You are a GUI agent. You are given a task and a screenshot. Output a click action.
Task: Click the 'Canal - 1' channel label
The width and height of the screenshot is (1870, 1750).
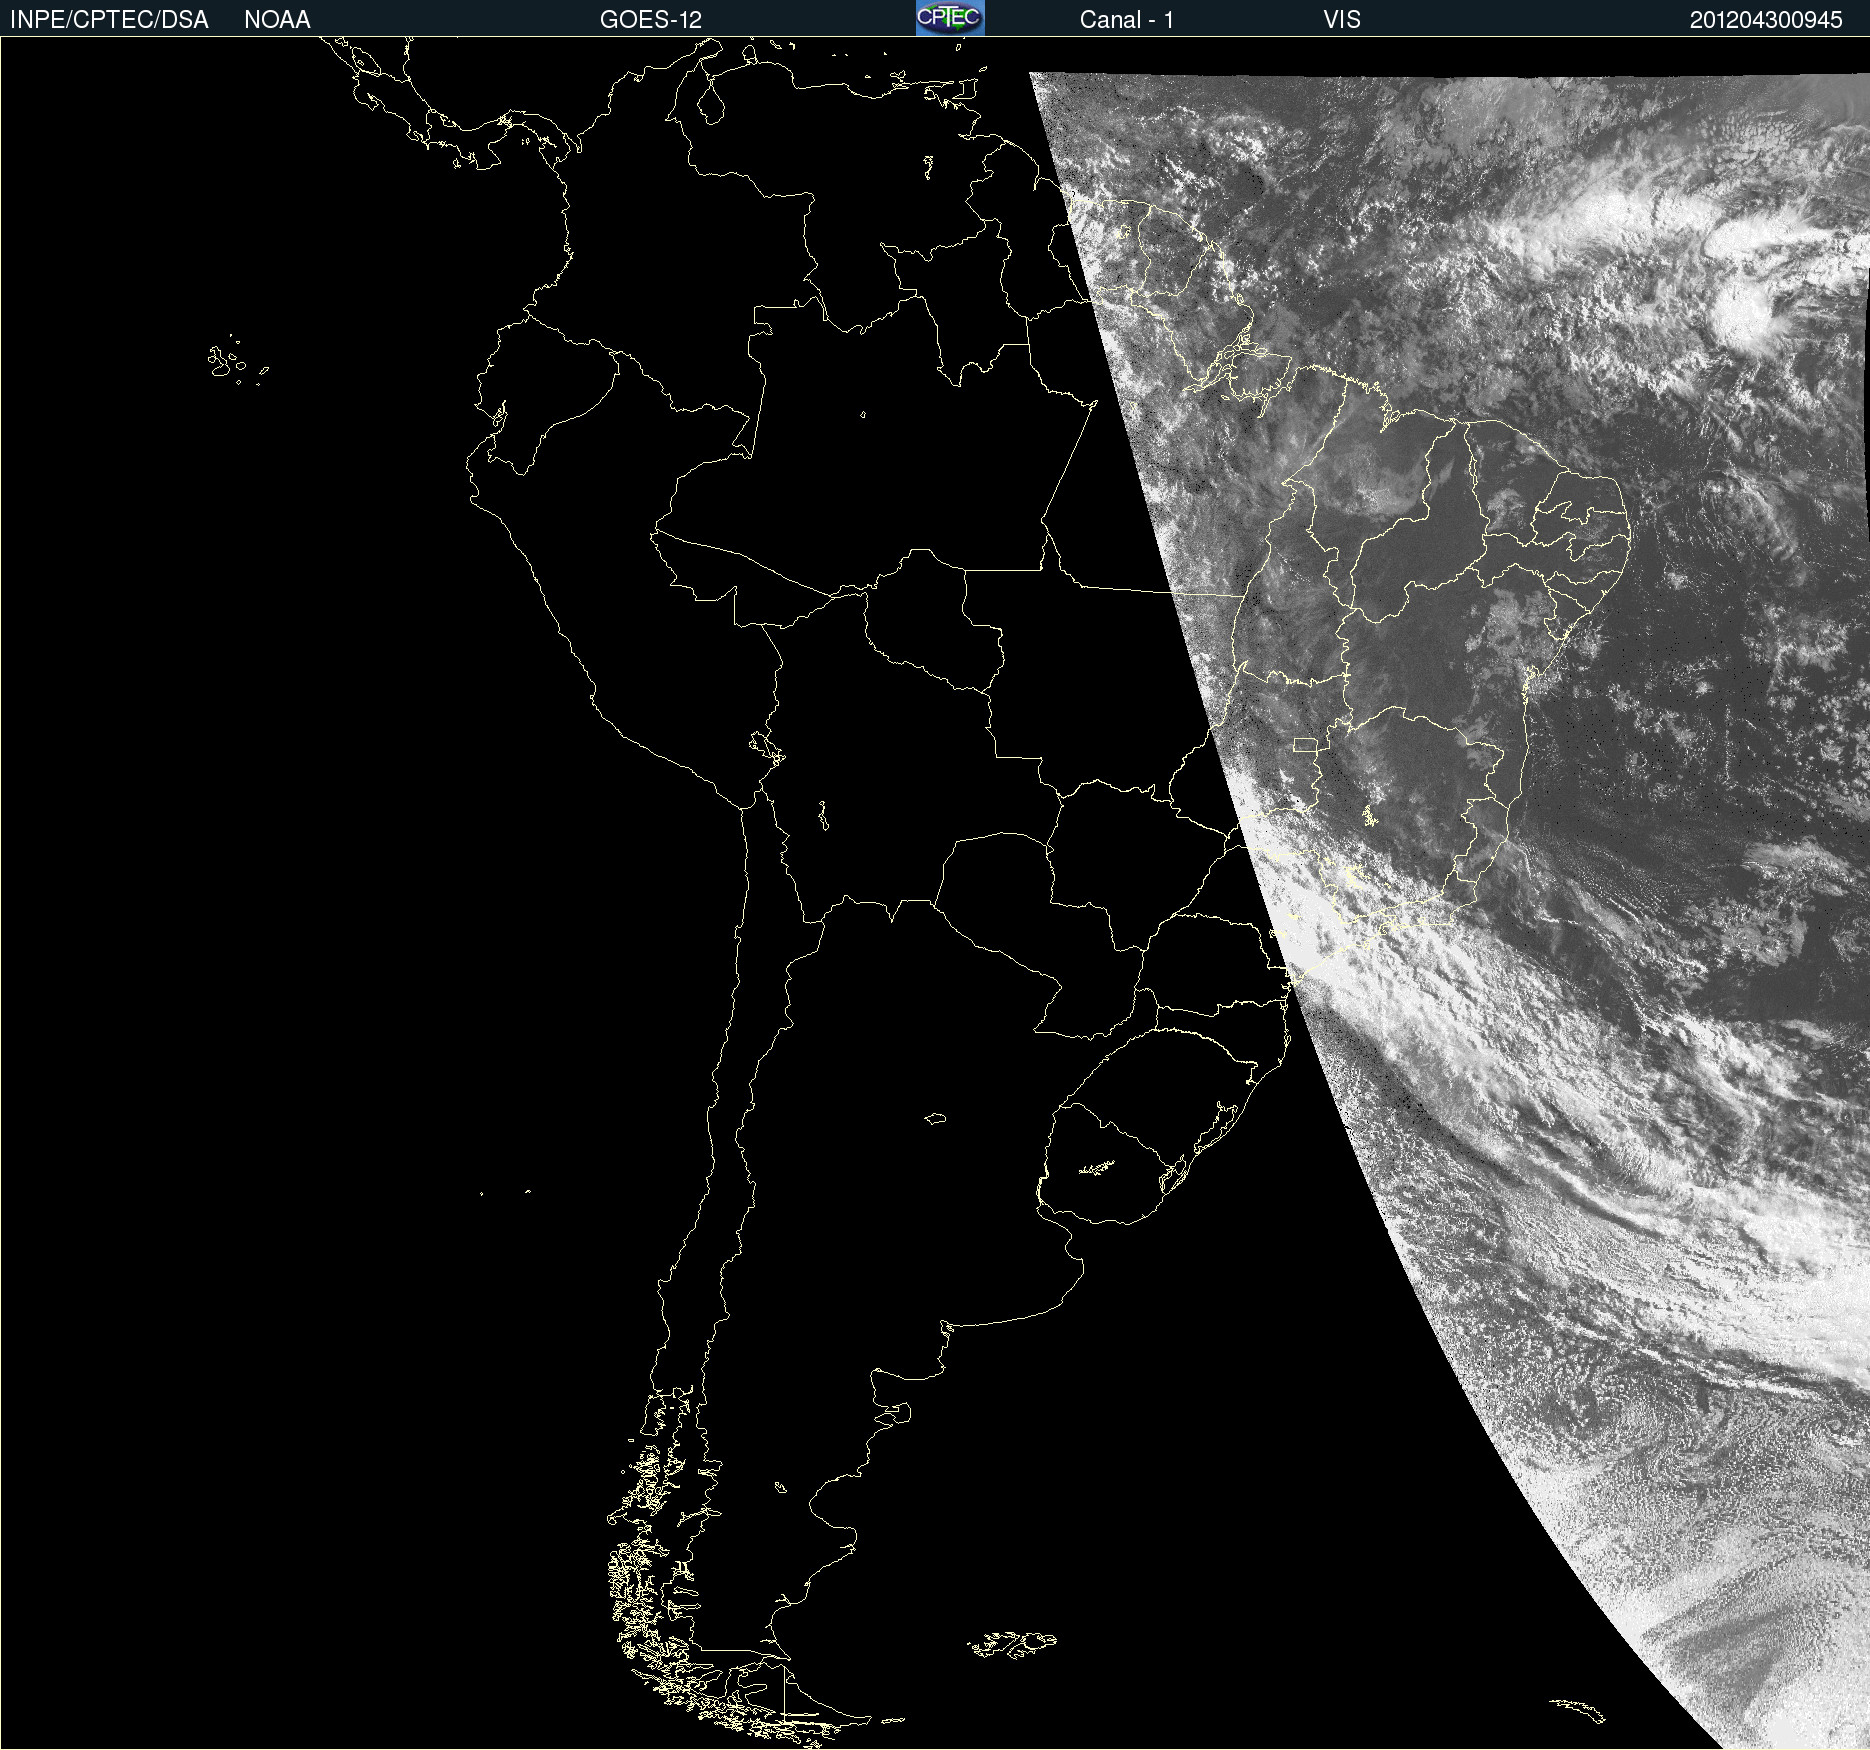coord(1126,20)
